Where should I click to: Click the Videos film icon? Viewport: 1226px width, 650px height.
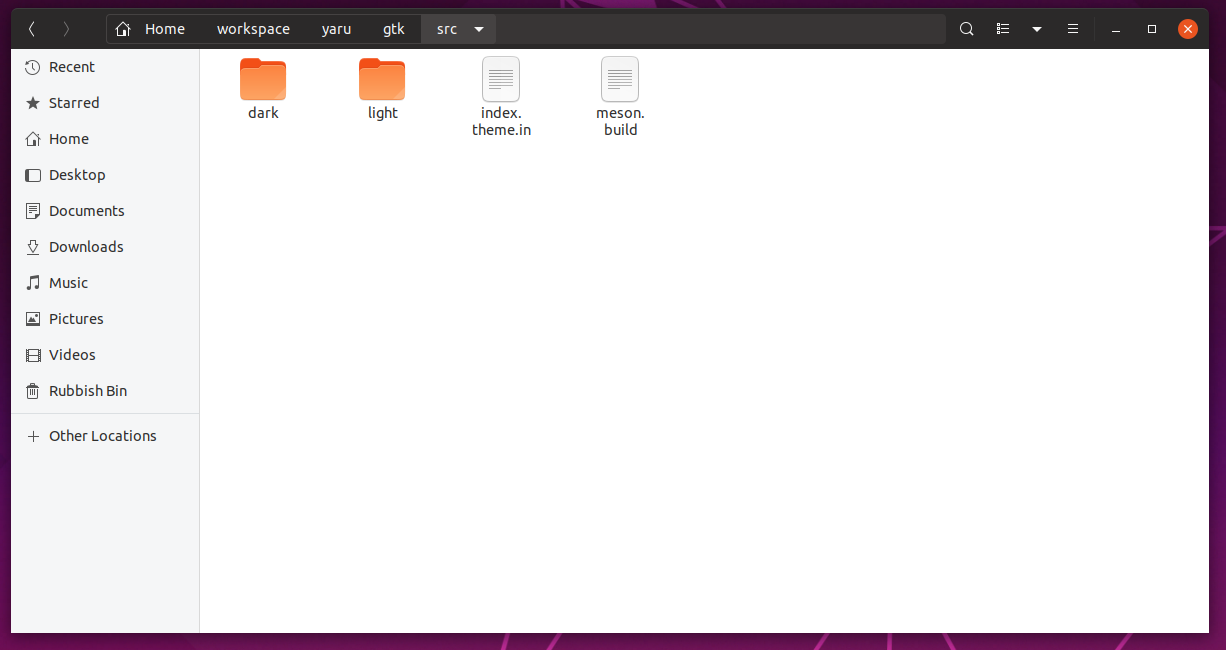(x=33, y=355)
